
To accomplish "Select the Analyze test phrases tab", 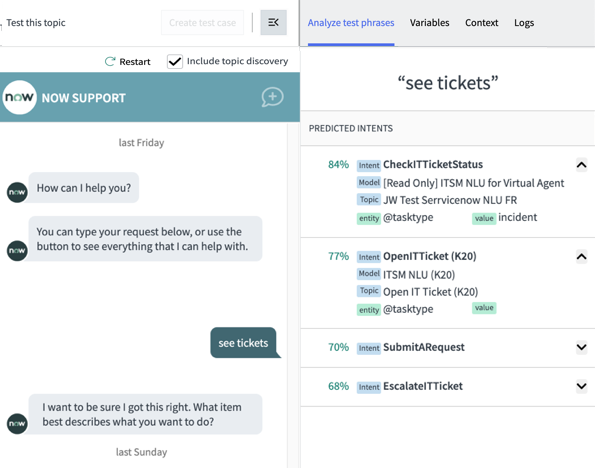I will [x=351, y=23].
